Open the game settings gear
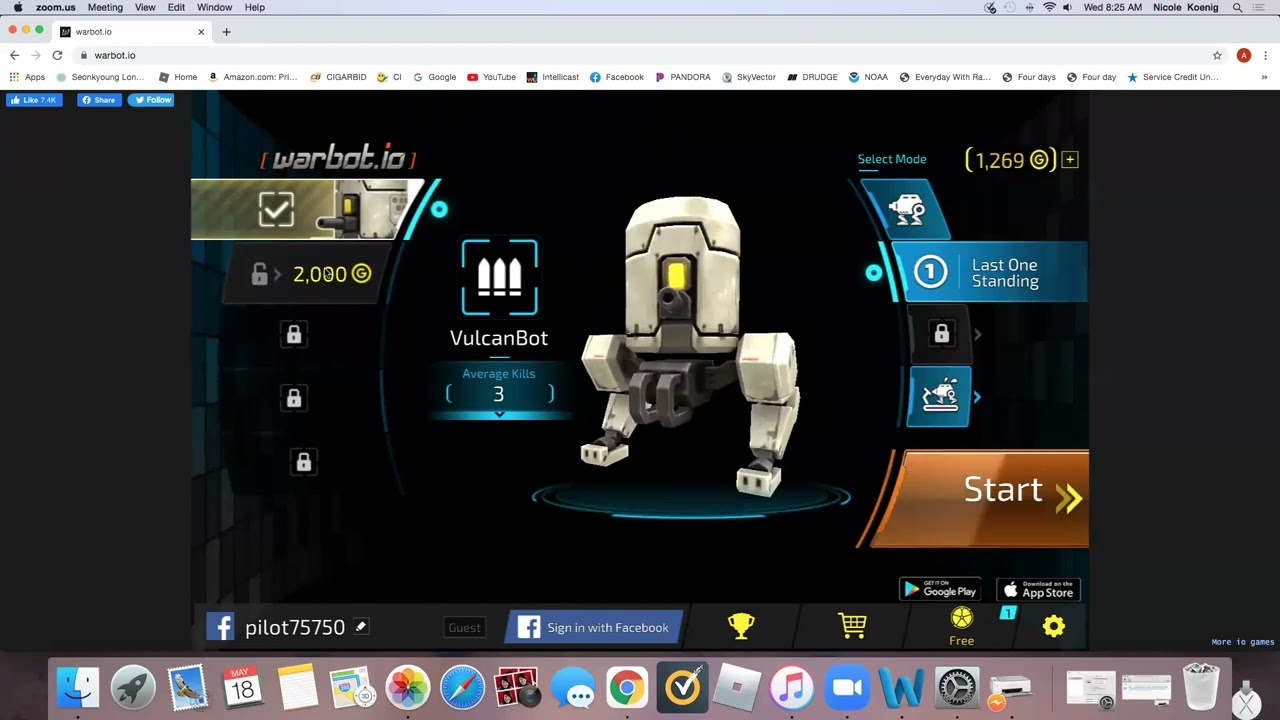The width and height of the screenshot is (1280, 720). (1054, 626)
